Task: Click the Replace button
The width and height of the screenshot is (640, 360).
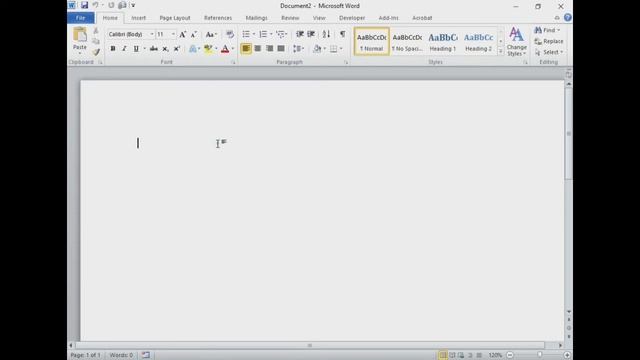Action: tap(549, 41)
